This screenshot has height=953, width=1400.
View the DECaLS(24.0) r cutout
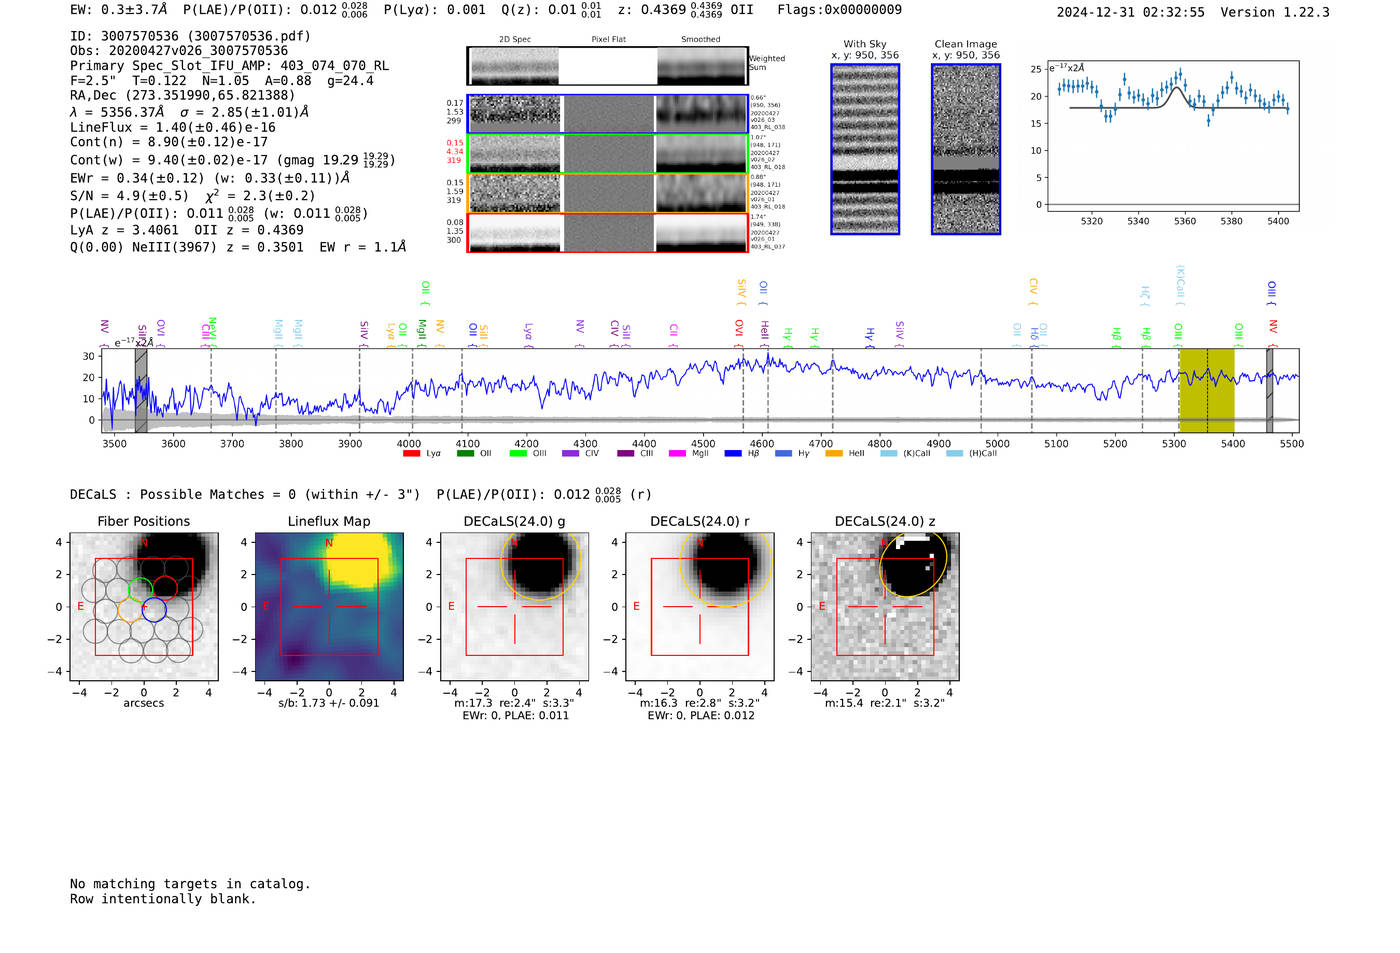pyautogui.click(x=700, y=606)
